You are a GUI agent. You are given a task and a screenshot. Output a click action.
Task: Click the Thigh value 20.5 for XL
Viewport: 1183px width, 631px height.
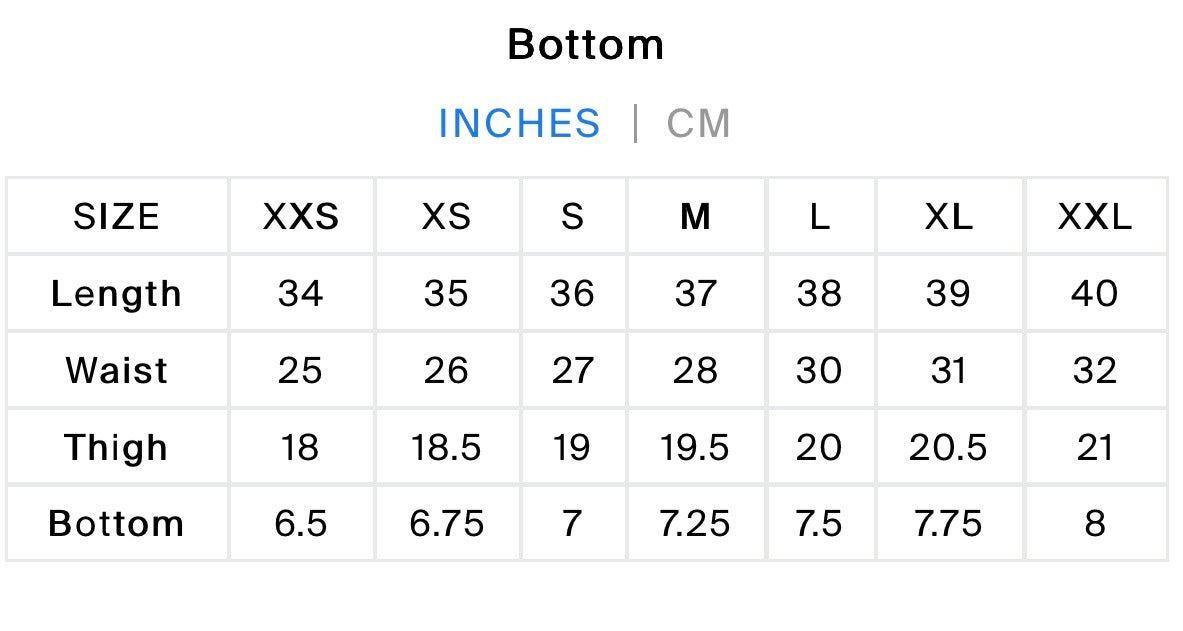(948, 448)
